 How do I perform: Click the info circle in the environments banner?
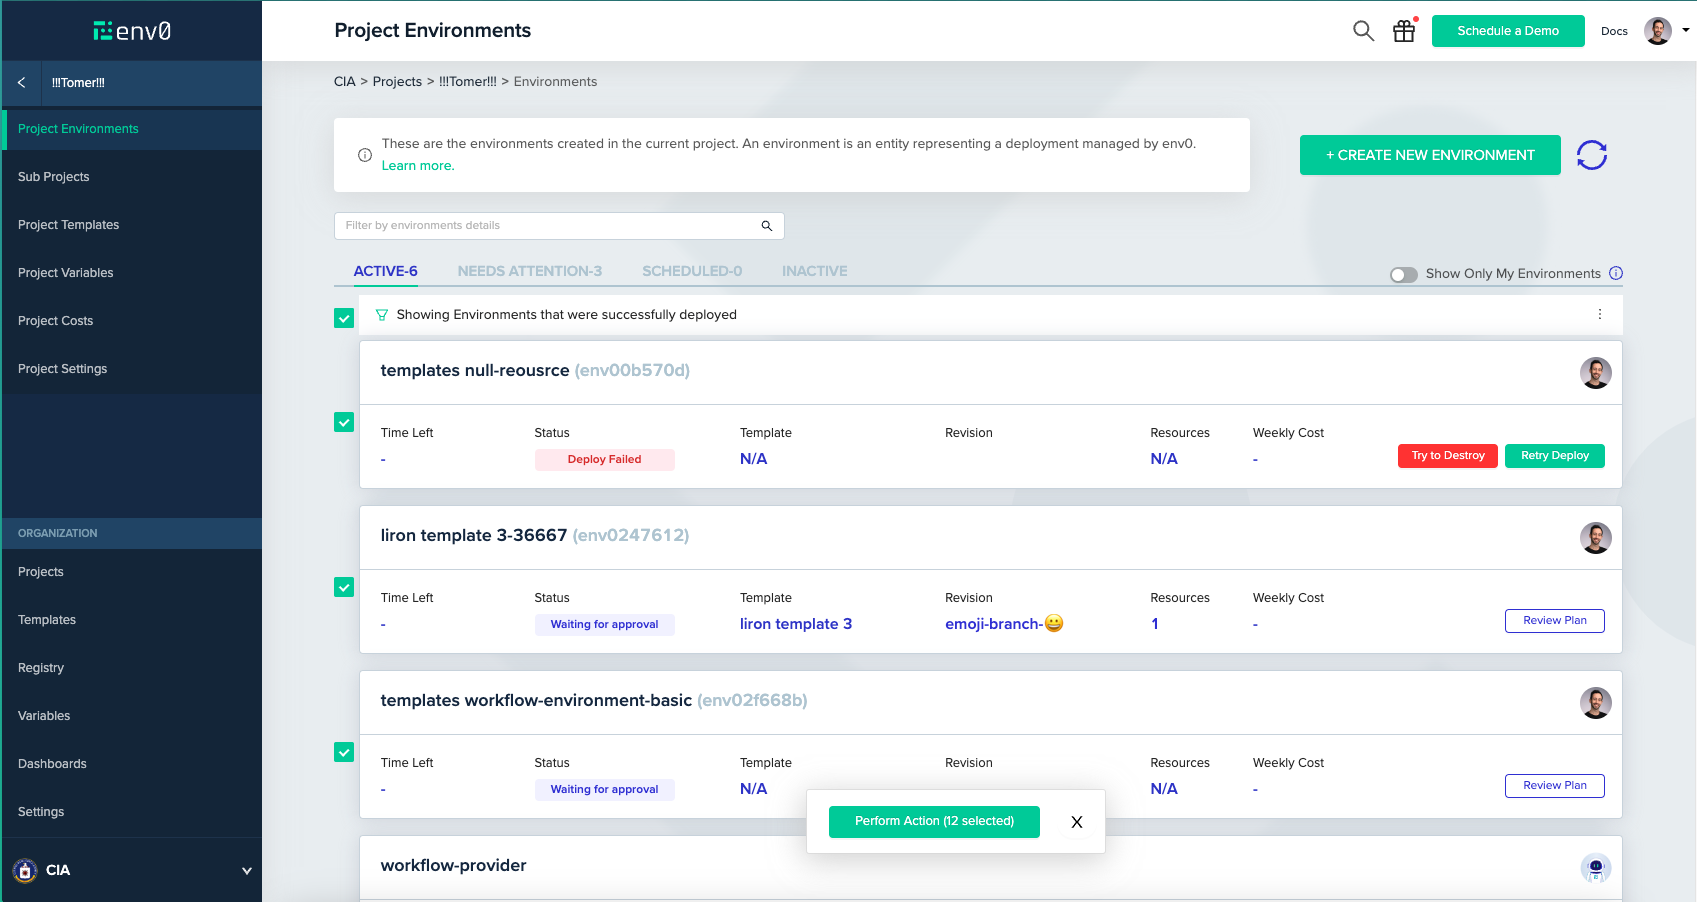point(364,155)
